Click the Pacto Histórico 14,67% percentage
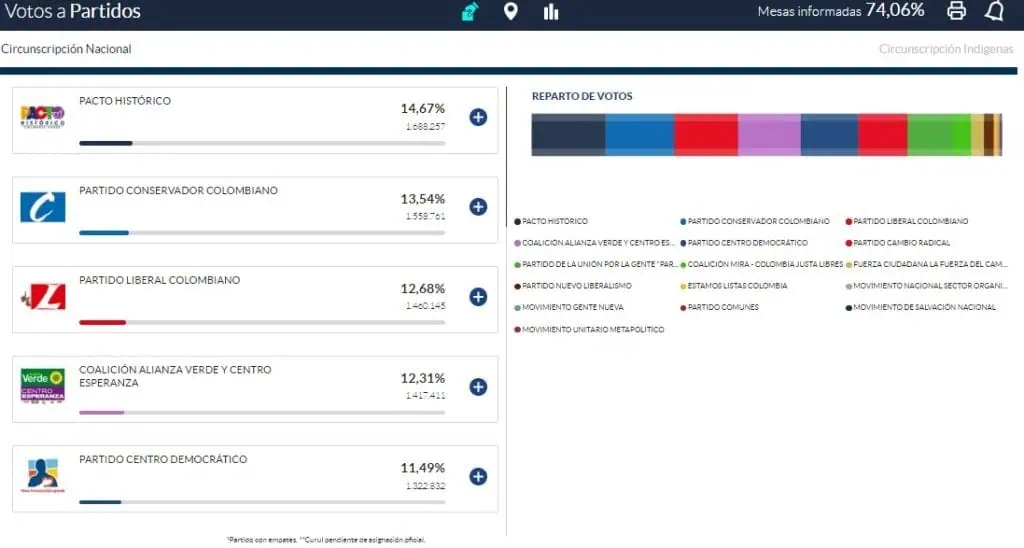This screenshot has width=1024, height=548. [x=423, y=108]
